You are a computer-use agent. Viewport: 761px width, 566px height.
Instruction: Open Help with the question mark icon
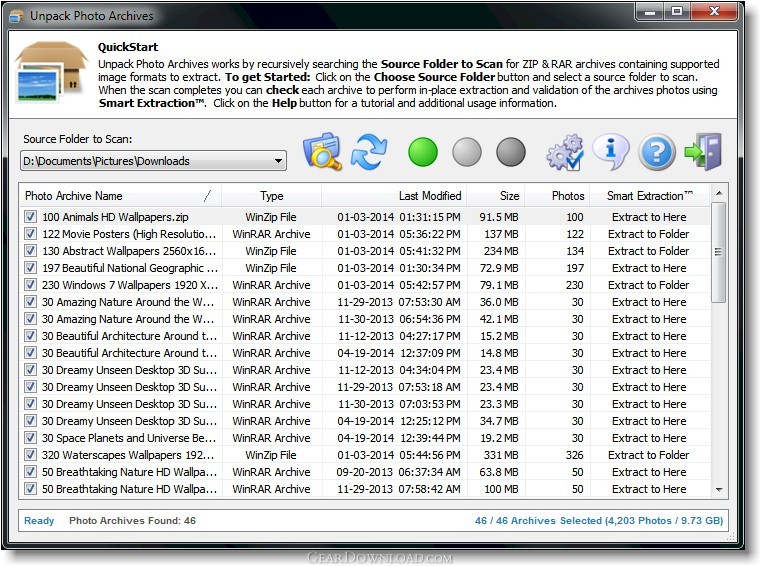(x=657, y=152)
